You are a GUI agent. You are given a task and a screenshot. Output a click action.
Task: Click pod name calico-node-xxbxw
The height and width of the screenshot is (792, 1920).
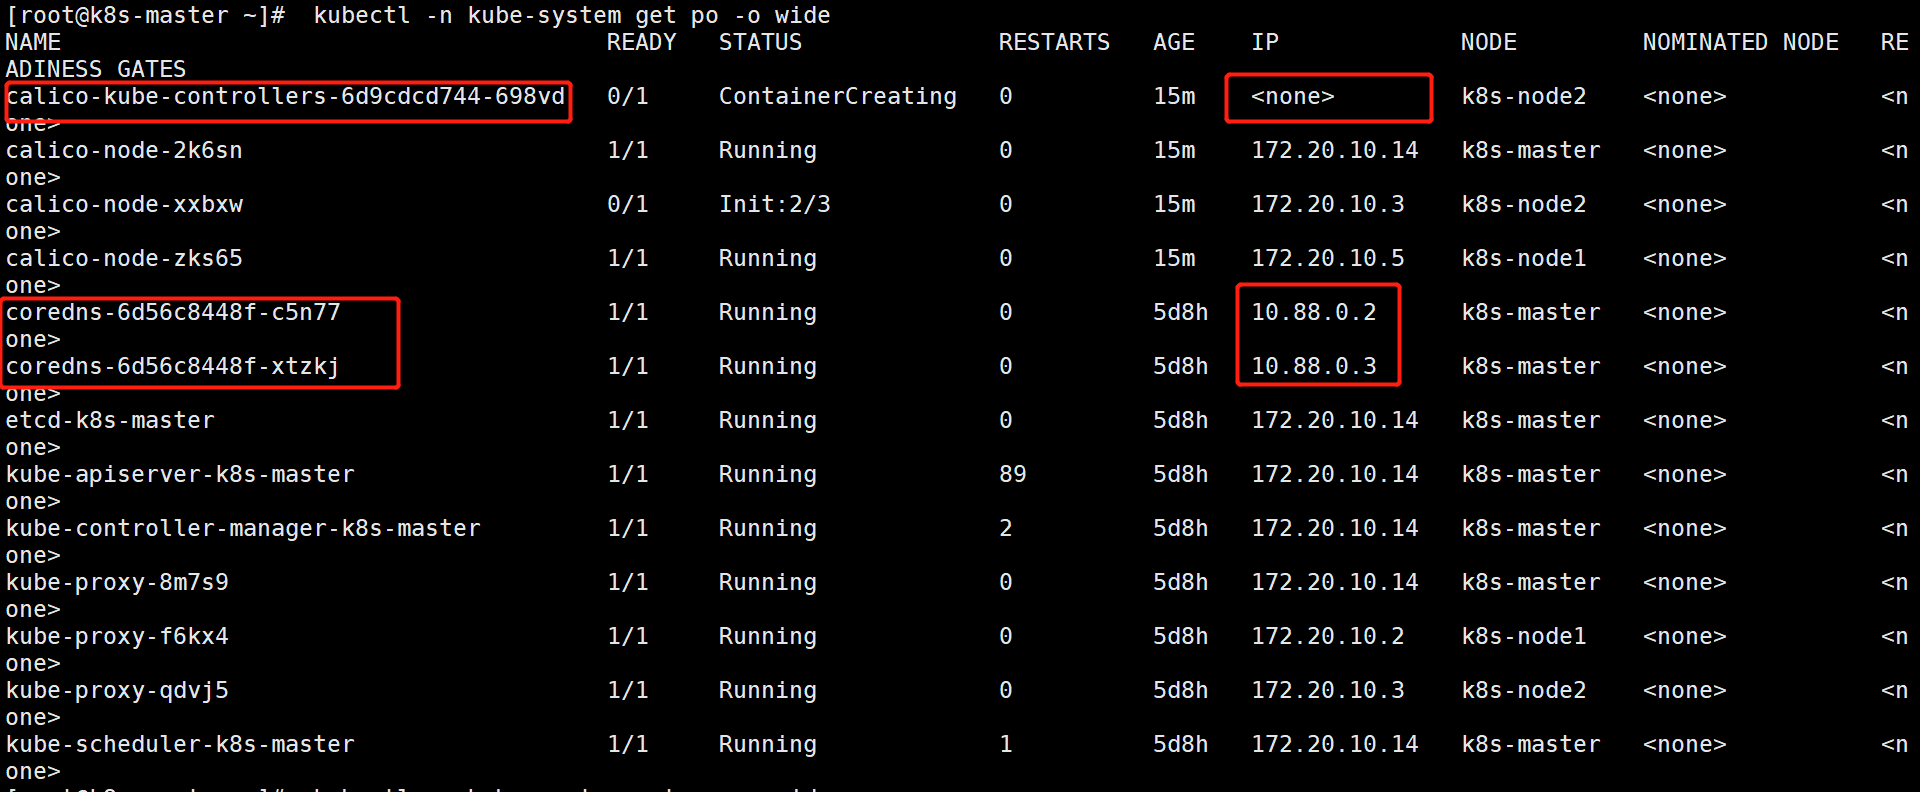pyautogui.click(x=124, y=204)
